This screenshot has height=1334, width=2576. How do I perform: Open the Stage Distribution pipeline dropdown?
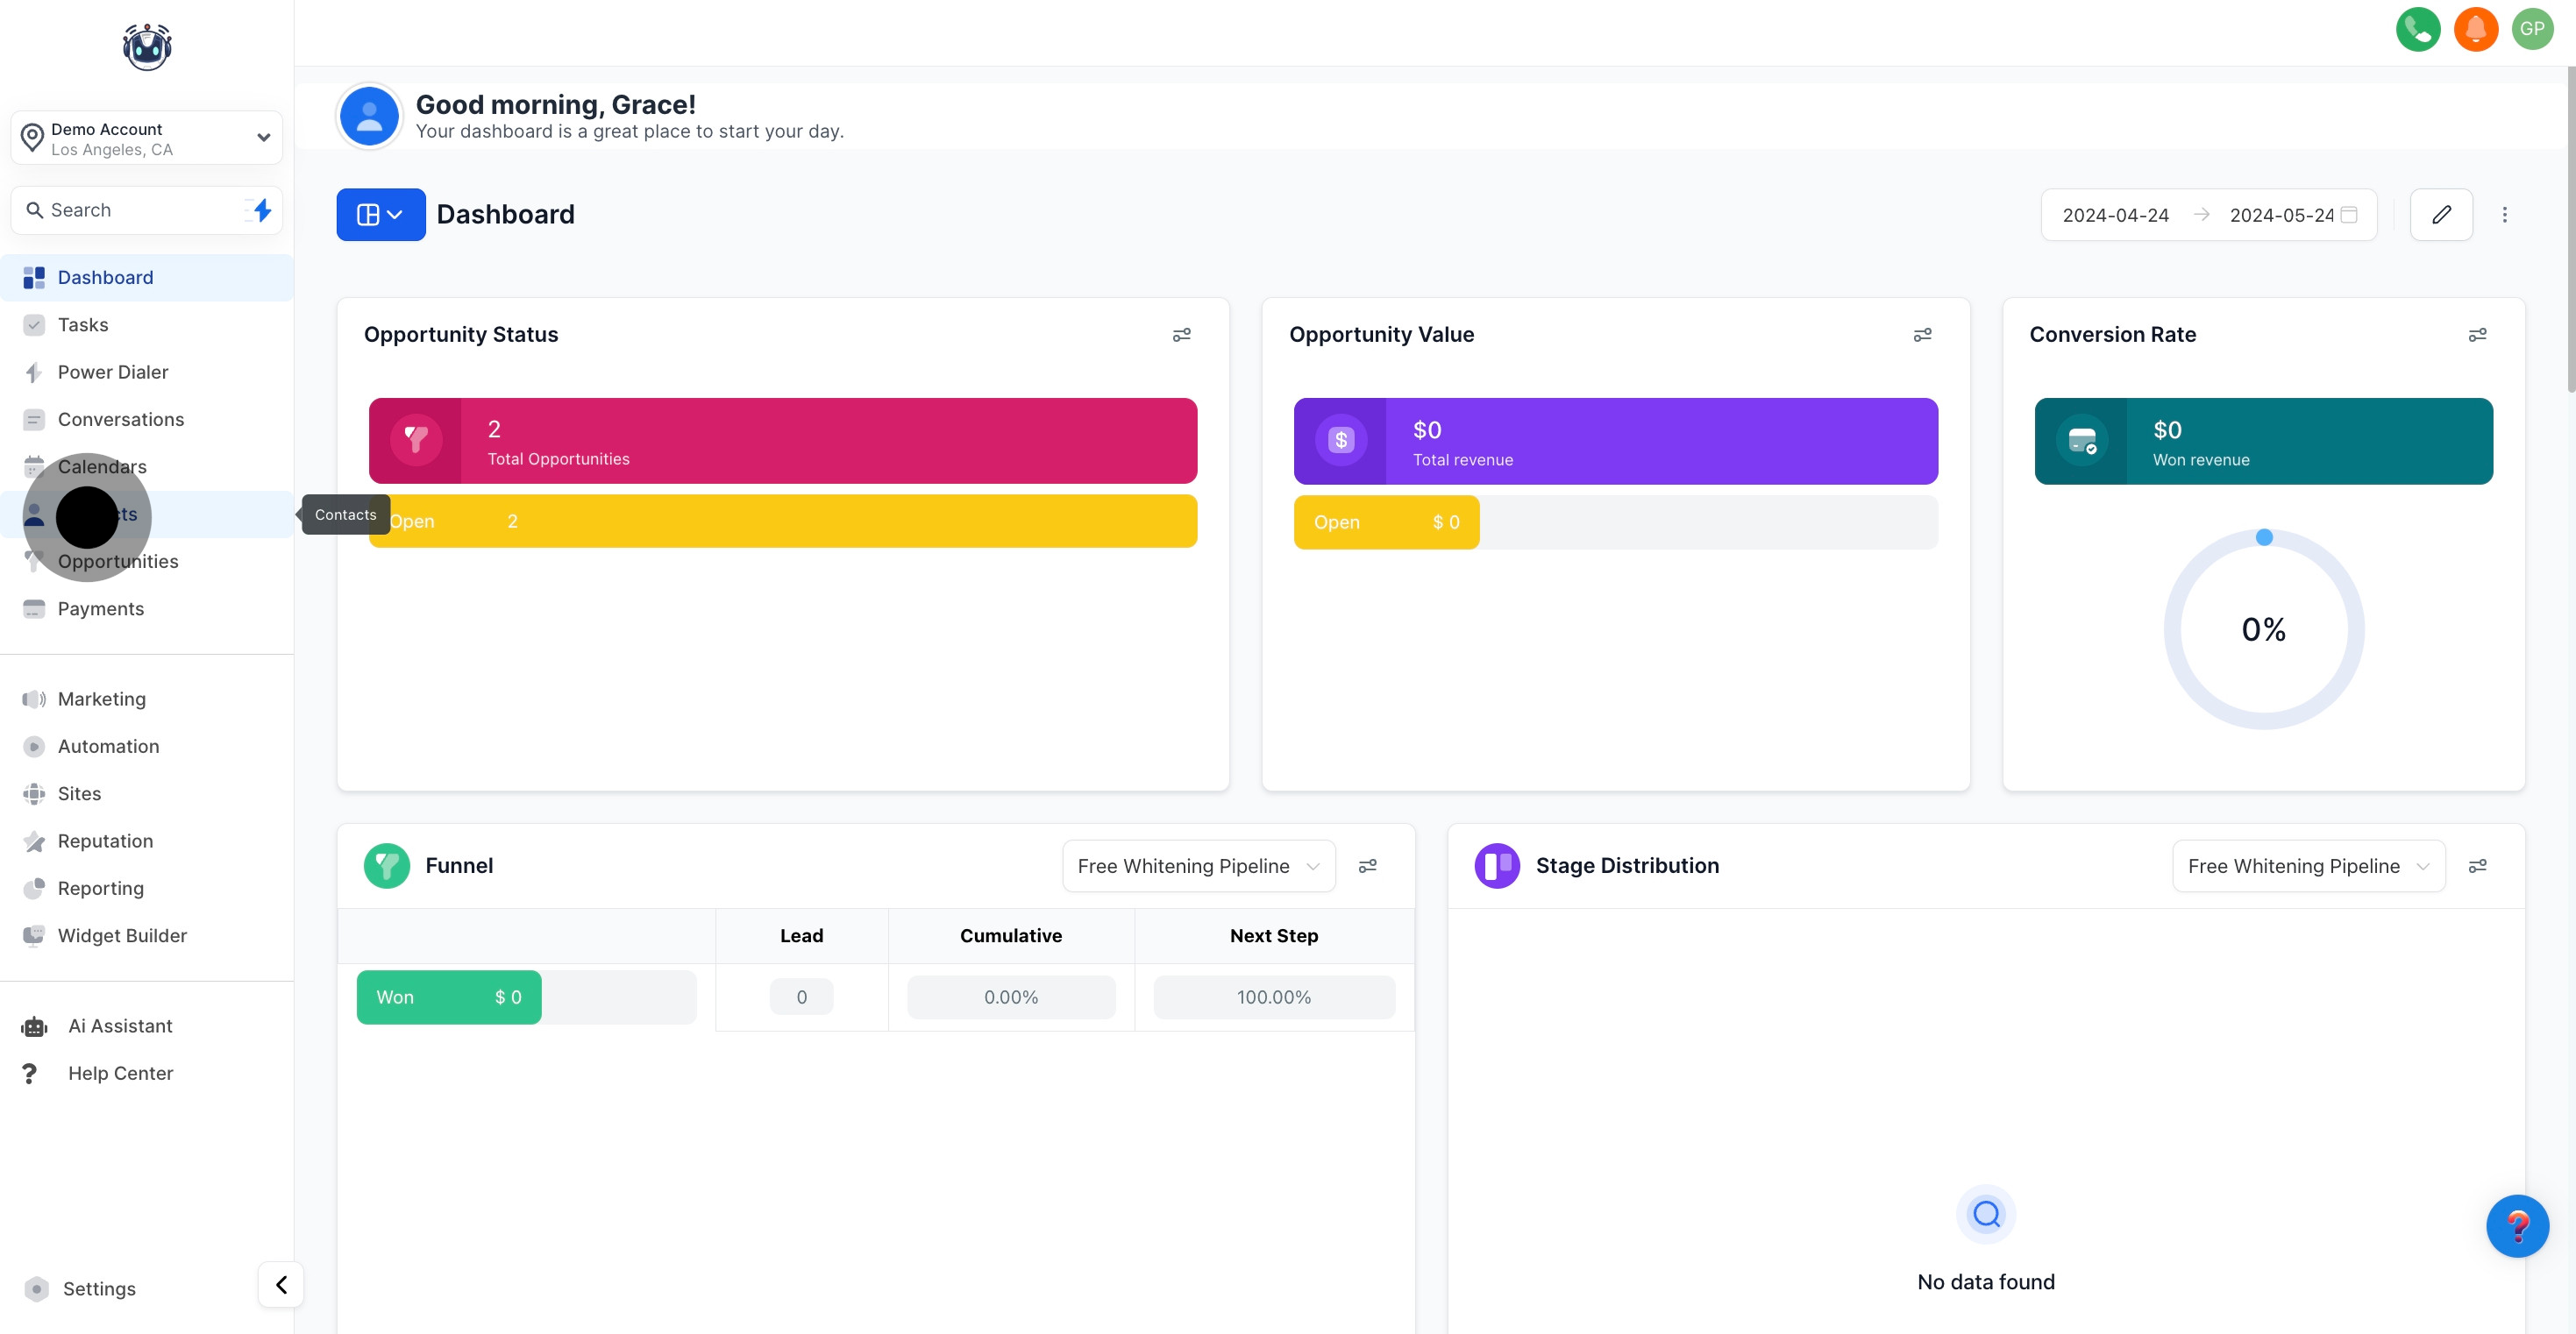click(2308, 866)
